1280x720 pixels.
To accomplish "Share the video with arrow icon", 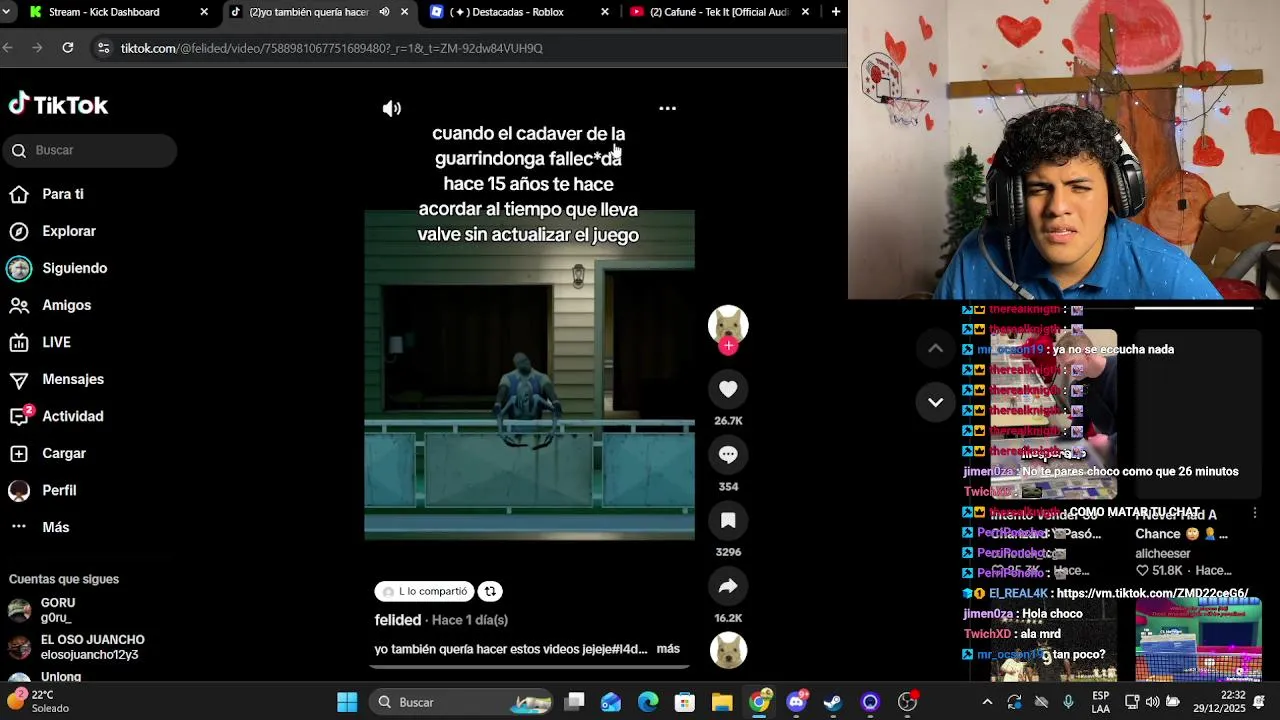I will (728, 586).
